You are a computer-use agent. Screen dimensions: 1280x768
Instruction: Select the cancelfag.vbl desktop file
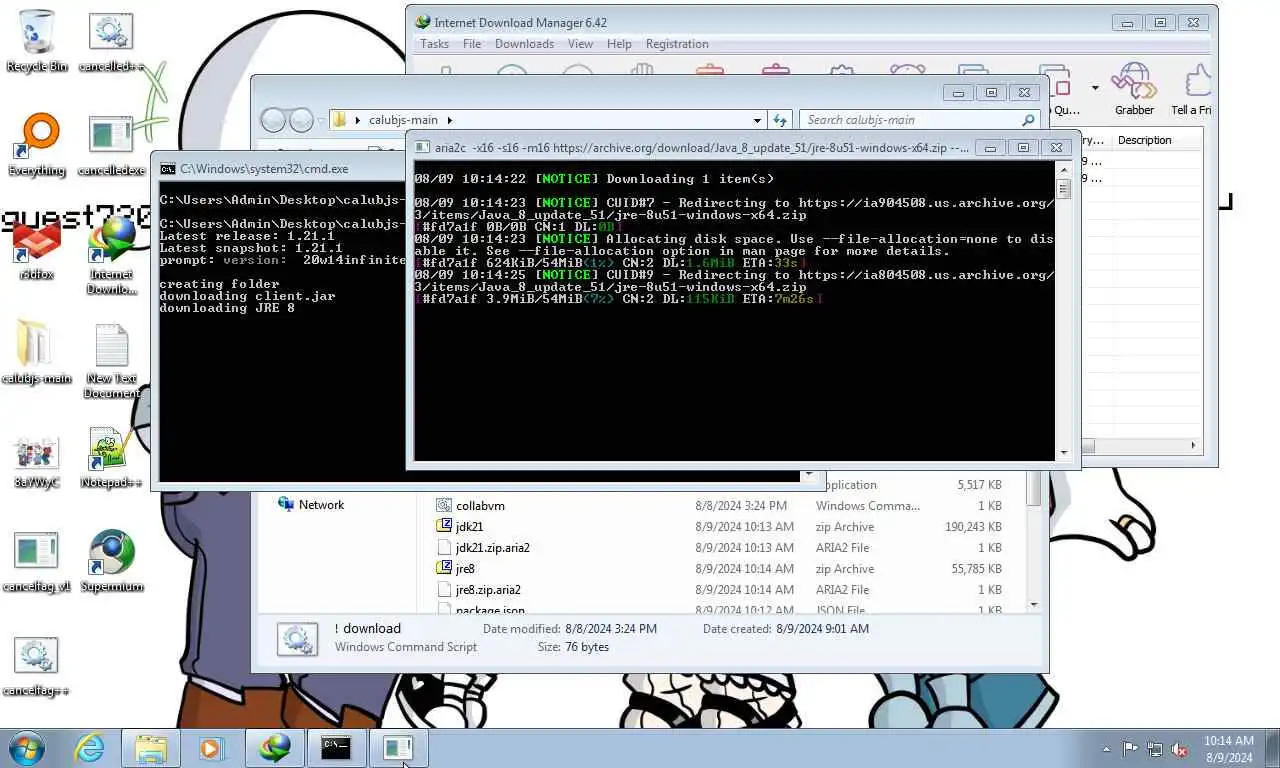coord(37,562)
